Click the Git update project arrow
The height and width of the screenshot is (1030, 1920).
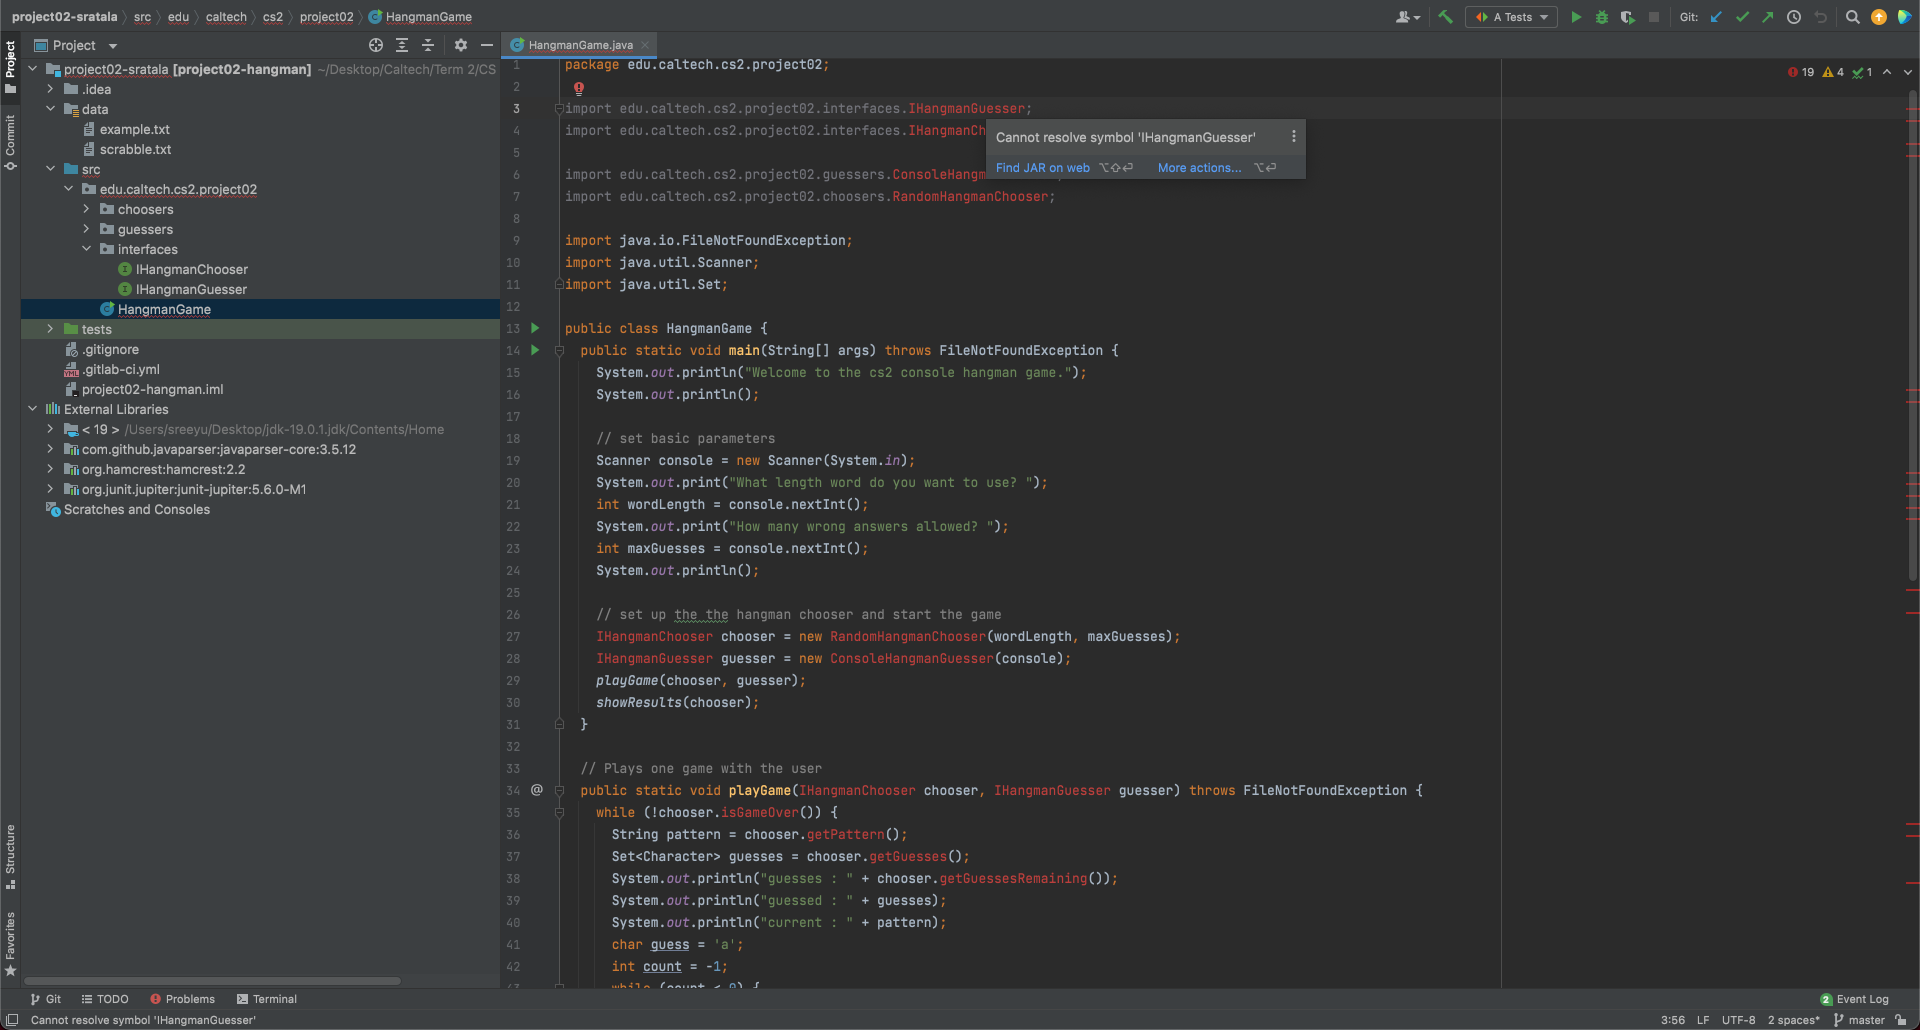(x=1716, y=17)
